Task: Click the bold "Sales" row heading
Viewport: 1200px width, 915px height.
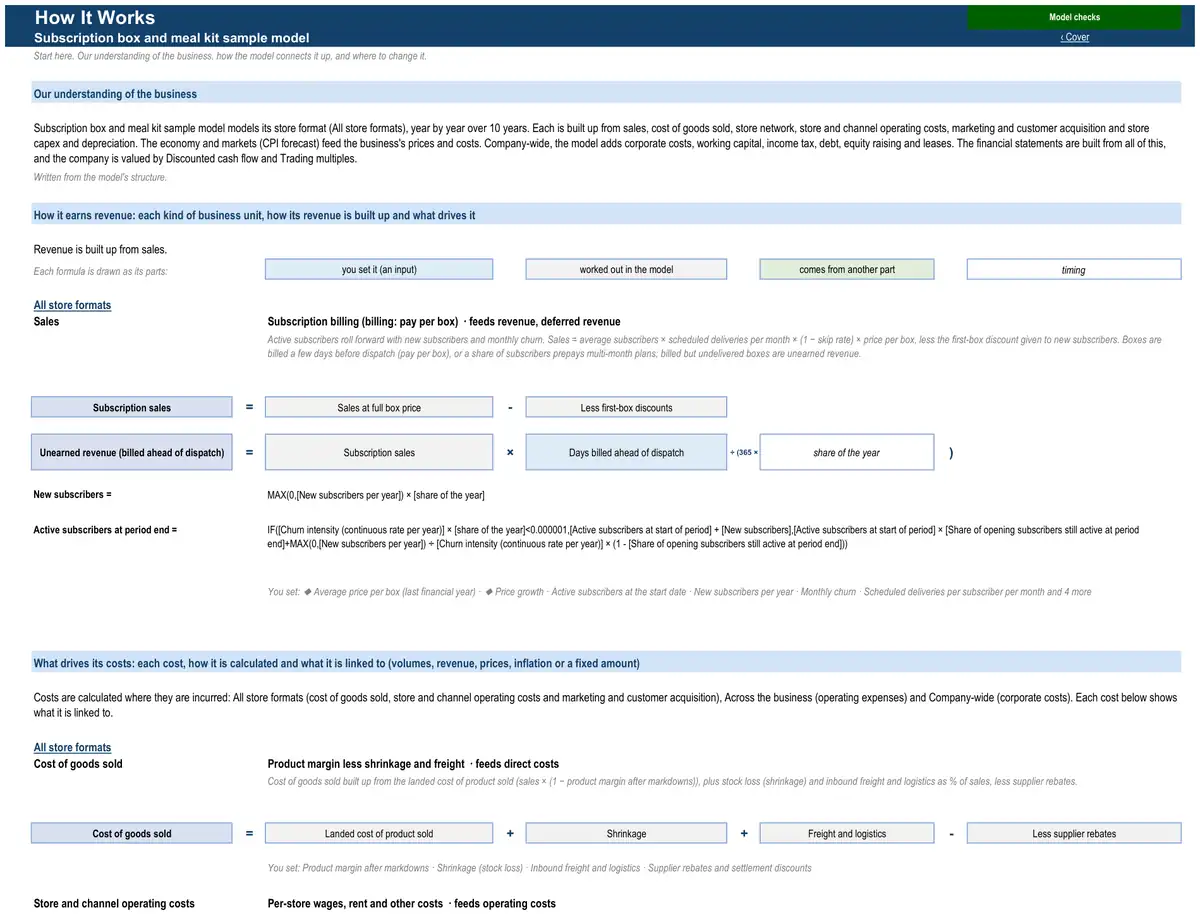Action: click(46, 321)
